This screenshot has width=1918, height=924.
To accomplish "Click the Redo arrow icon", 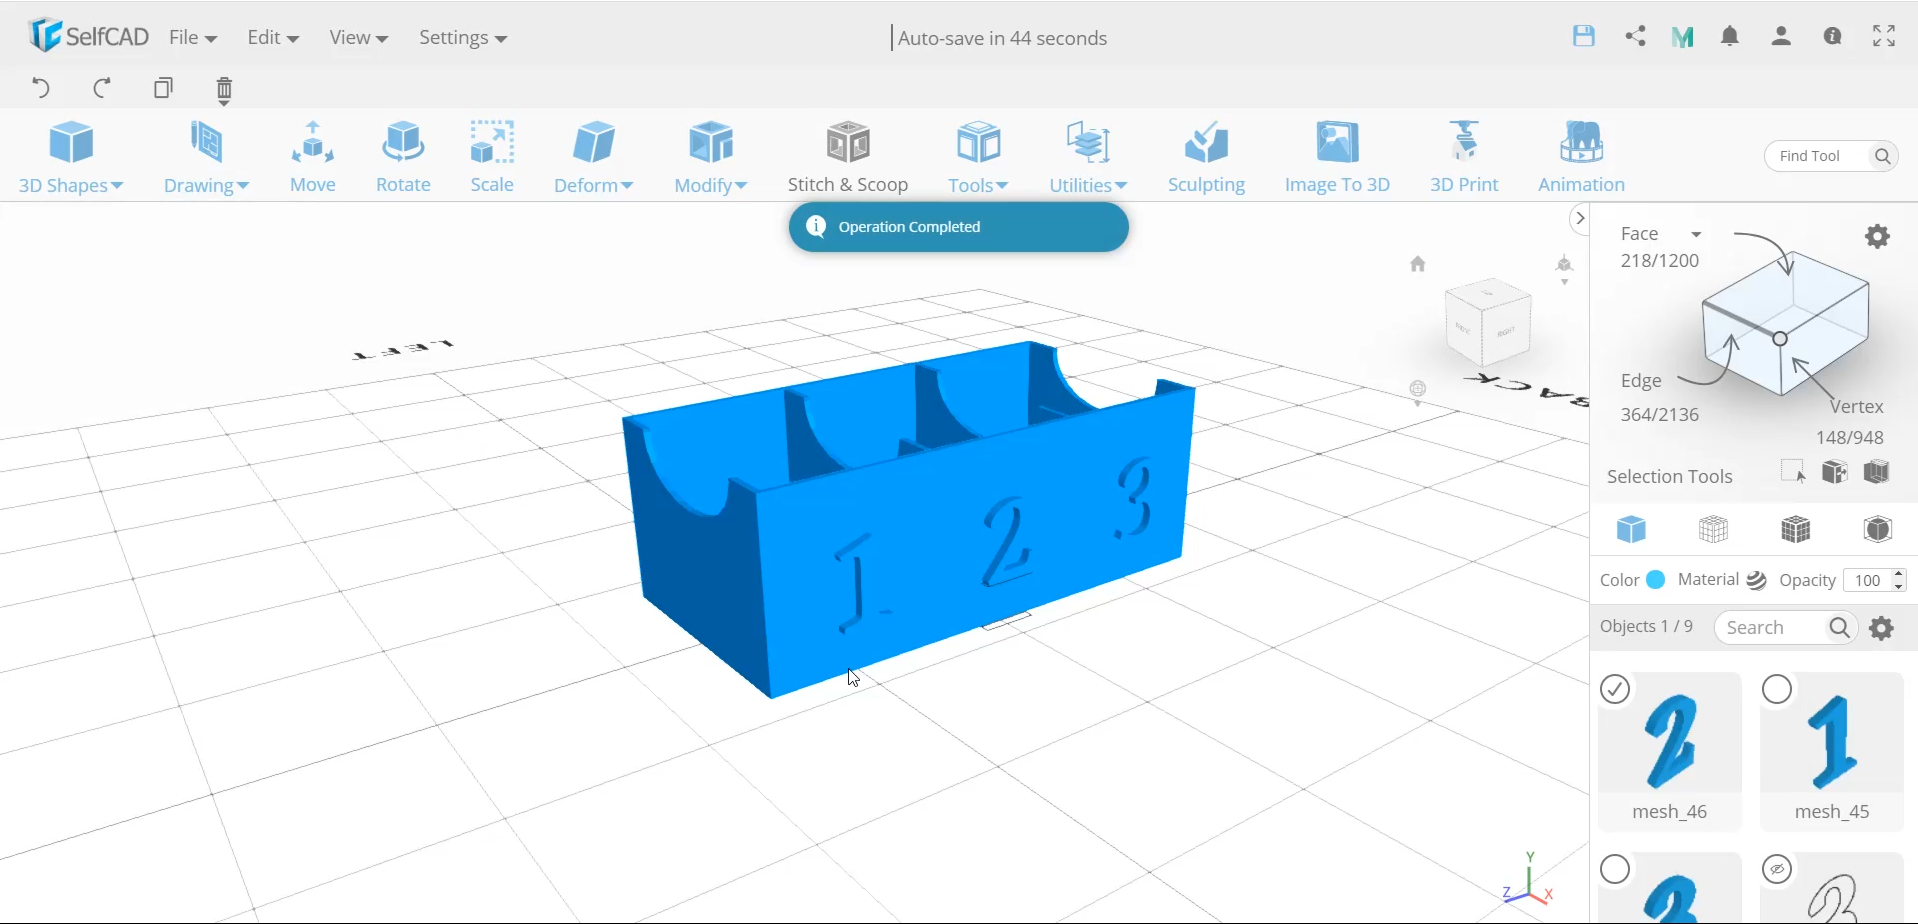I will 102,88.
